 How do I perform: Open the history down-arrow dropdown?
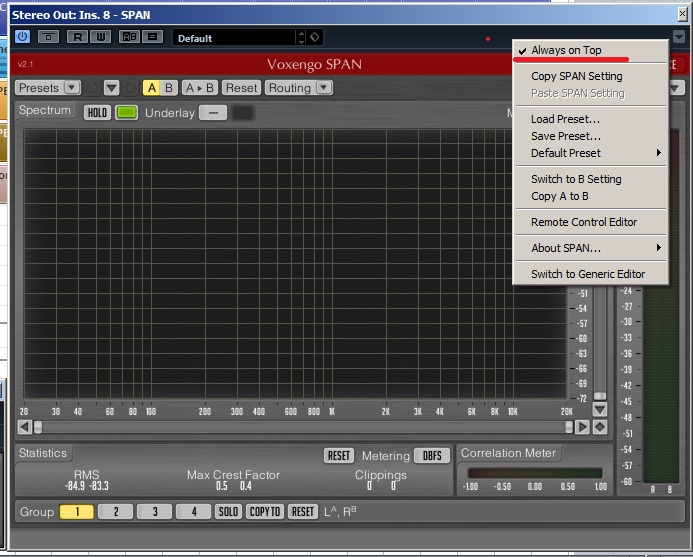tap(111, 88)
